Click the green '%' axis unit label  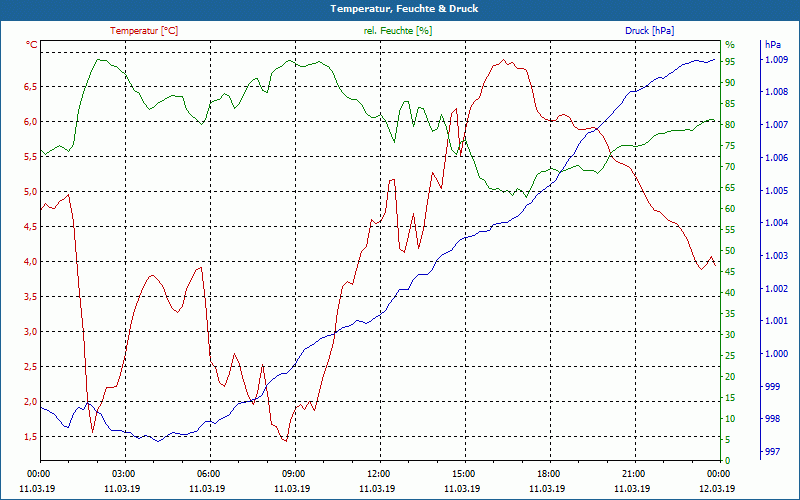pos(730,44)
